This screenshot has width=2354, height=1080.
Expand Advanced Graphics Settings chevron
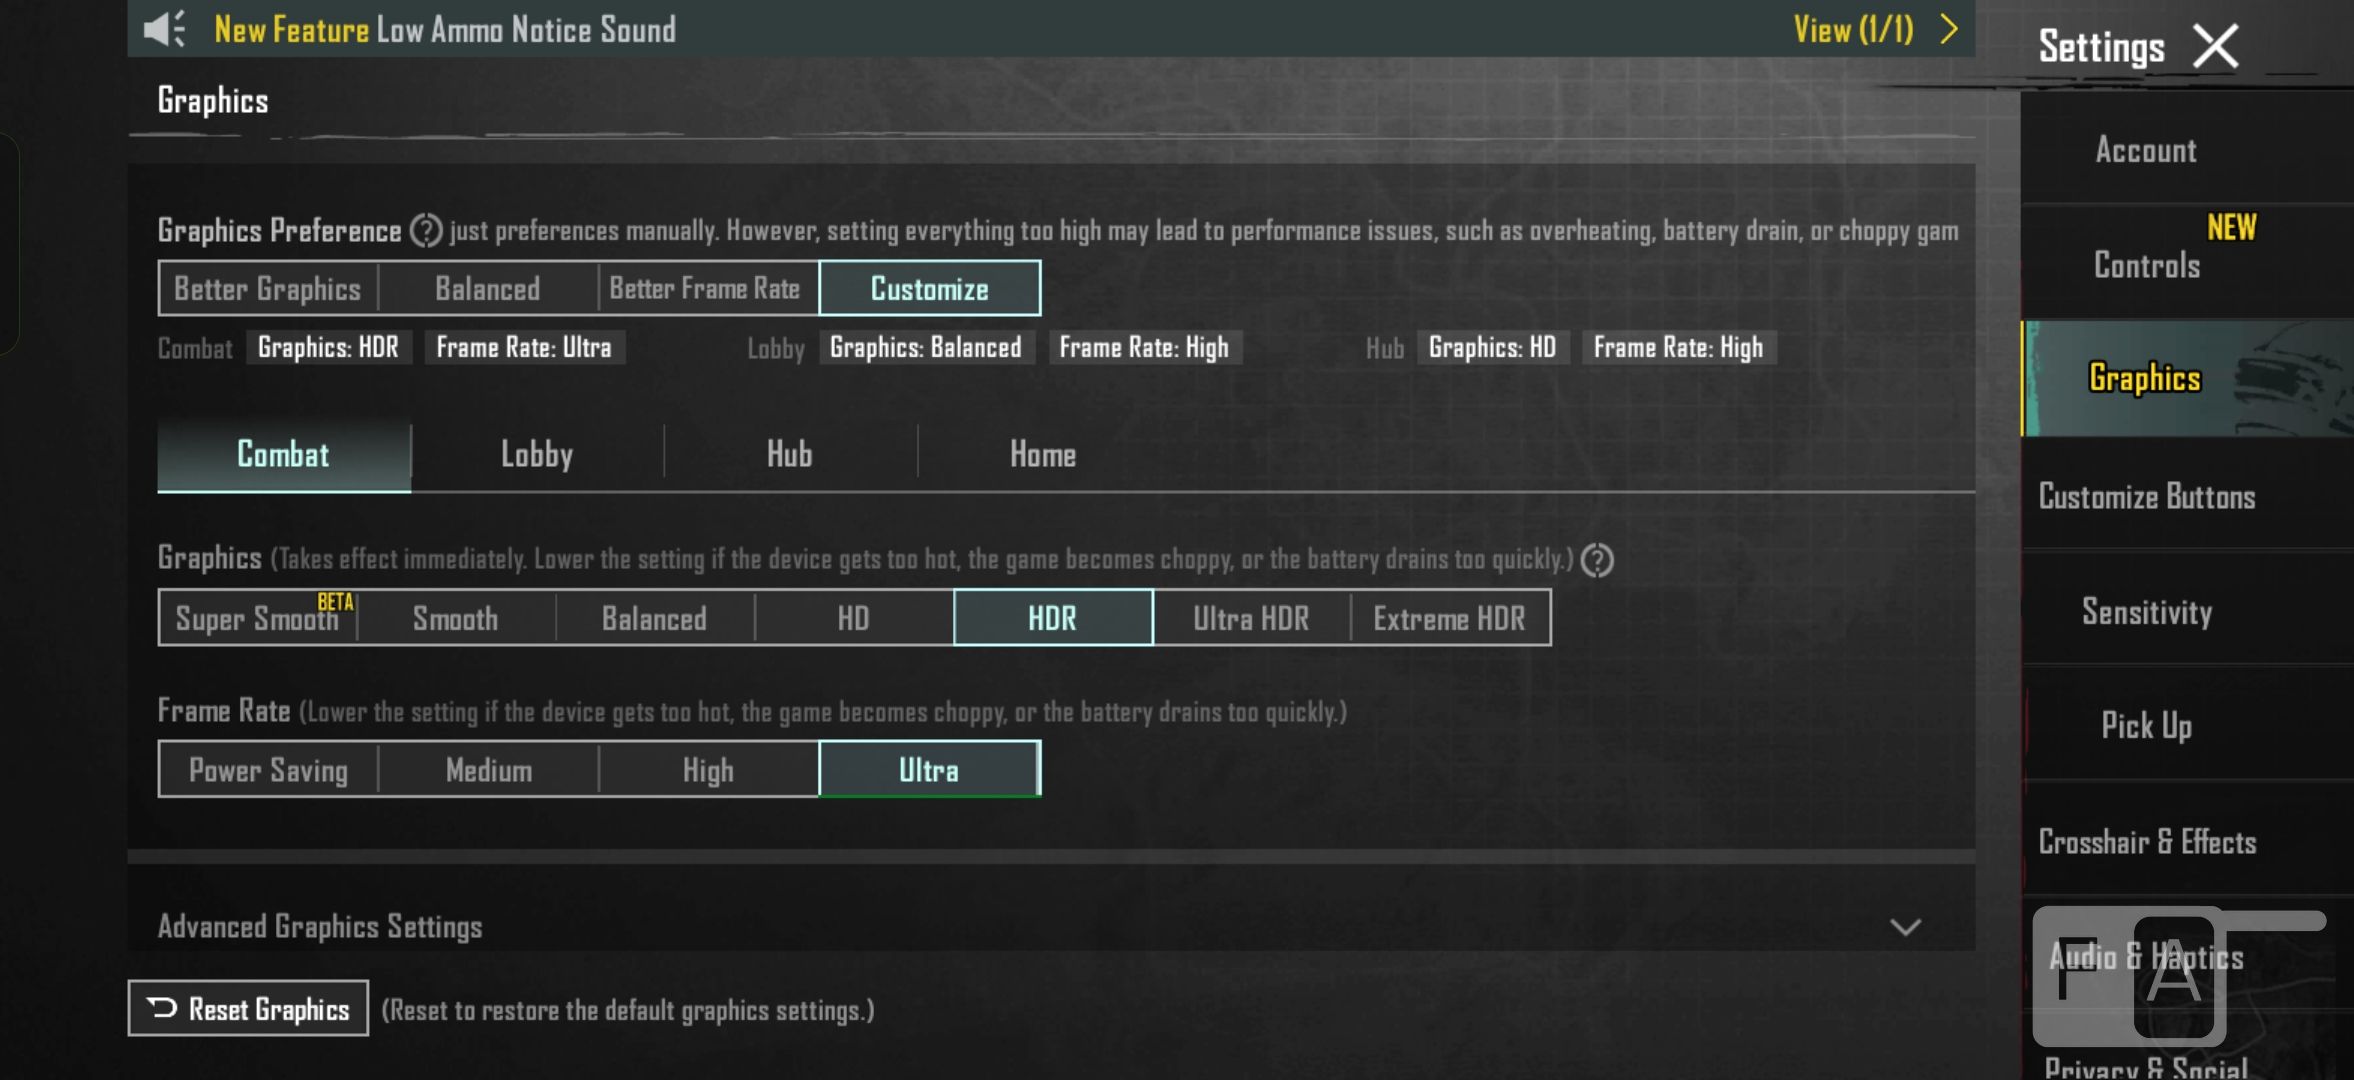tap(1905, 927)
